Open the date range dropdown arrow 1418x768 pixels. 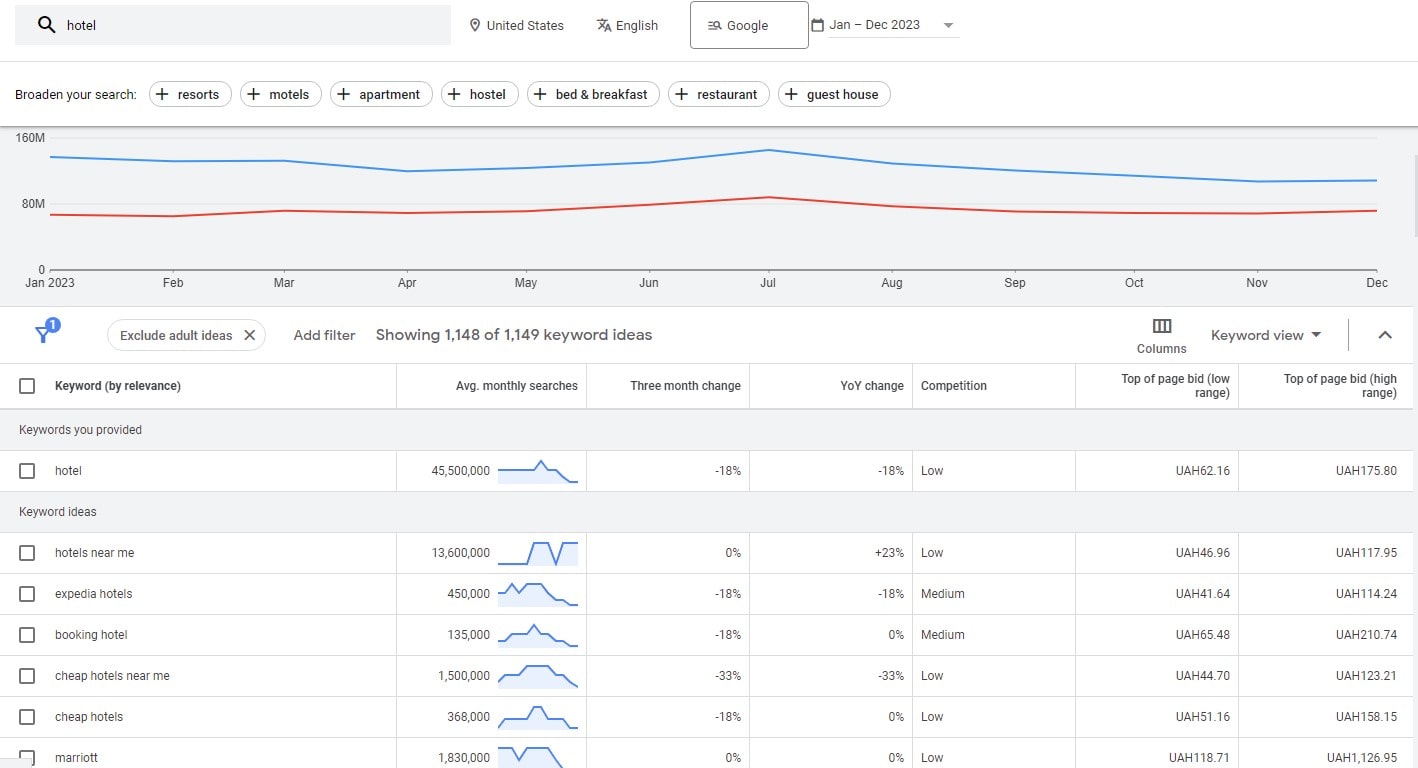(x=948, y=25)
